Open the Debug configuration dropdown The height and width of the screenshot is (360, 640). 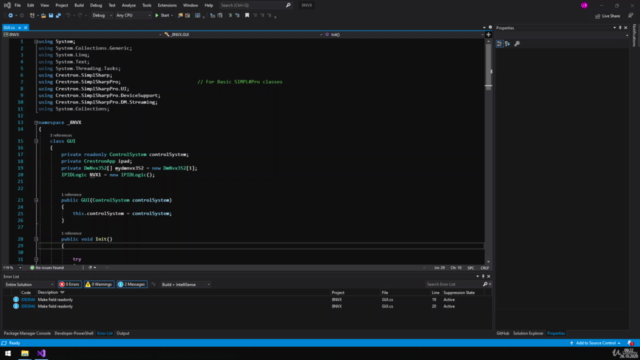[x=102, y=16]
